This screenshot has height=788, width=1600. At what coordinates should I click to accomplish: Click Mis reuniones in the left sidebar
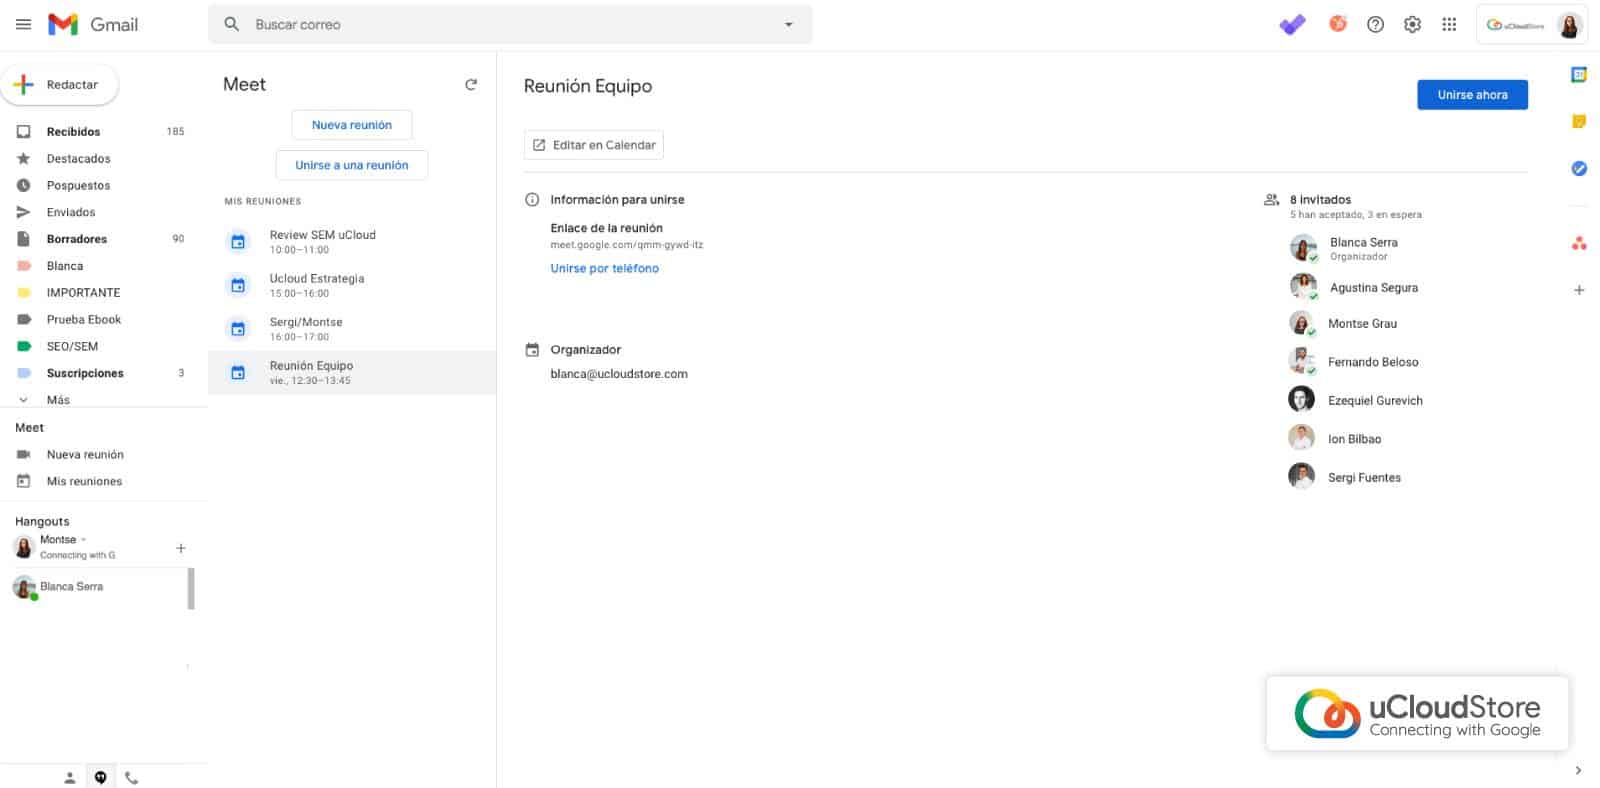(84, 481)
